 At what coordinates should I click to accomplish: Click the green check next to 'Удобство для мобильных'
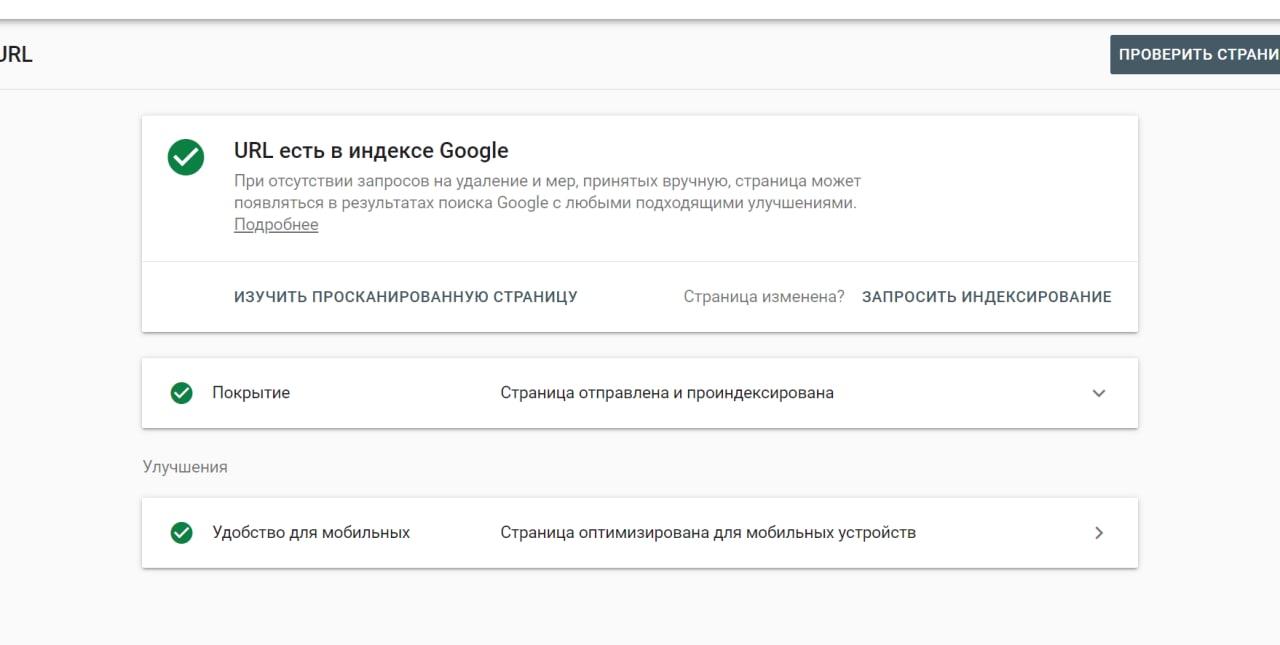(182, 533)
